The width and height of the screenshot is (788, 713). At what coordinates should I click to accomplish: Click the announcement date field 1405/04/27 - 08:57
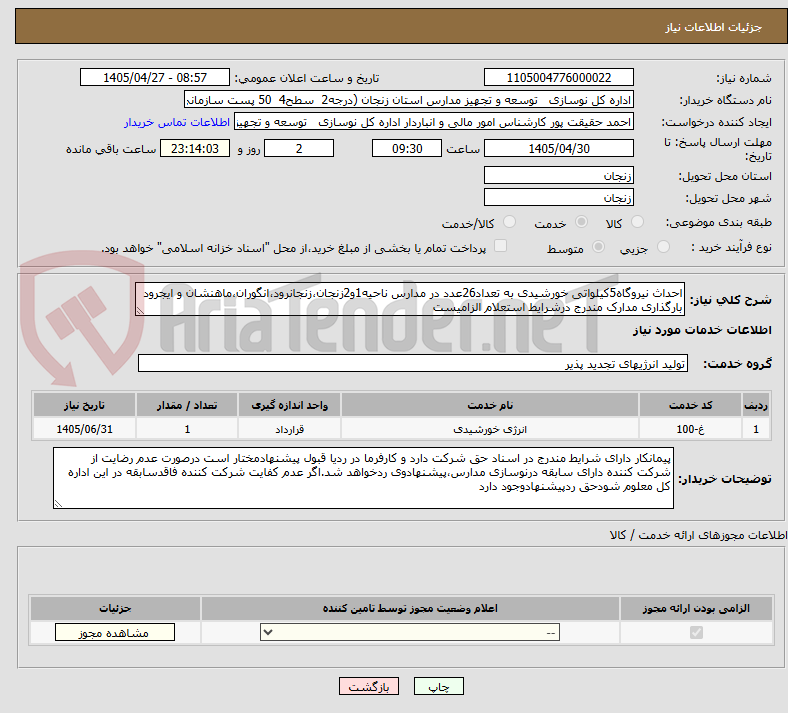point(155,78)
